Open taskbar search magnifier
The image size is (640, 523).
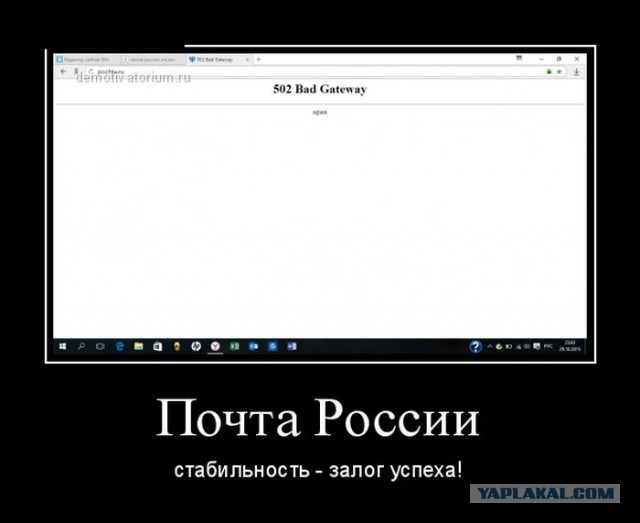(x=81, y=346)
